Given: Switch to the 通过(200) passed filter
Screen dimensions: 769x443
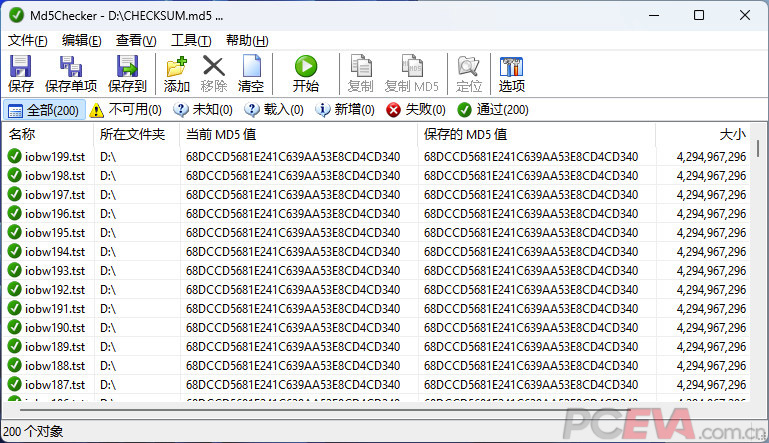Looking at the screenshot, I should (493, 110).
